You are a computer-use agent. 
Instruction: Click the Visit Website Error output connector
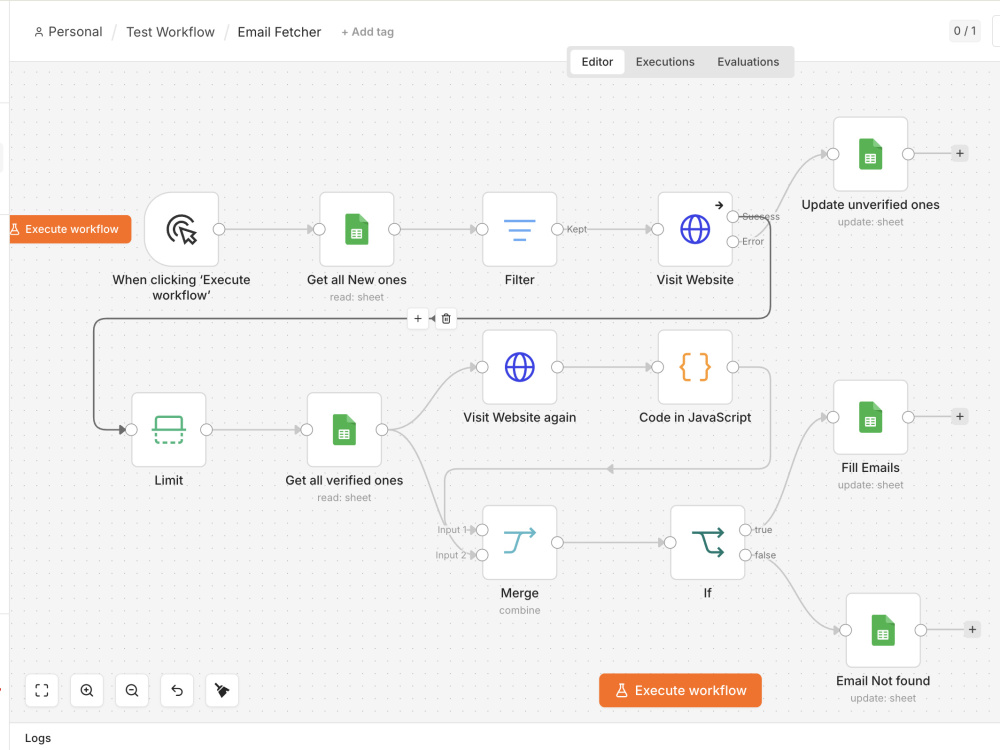tap(733, 242)
